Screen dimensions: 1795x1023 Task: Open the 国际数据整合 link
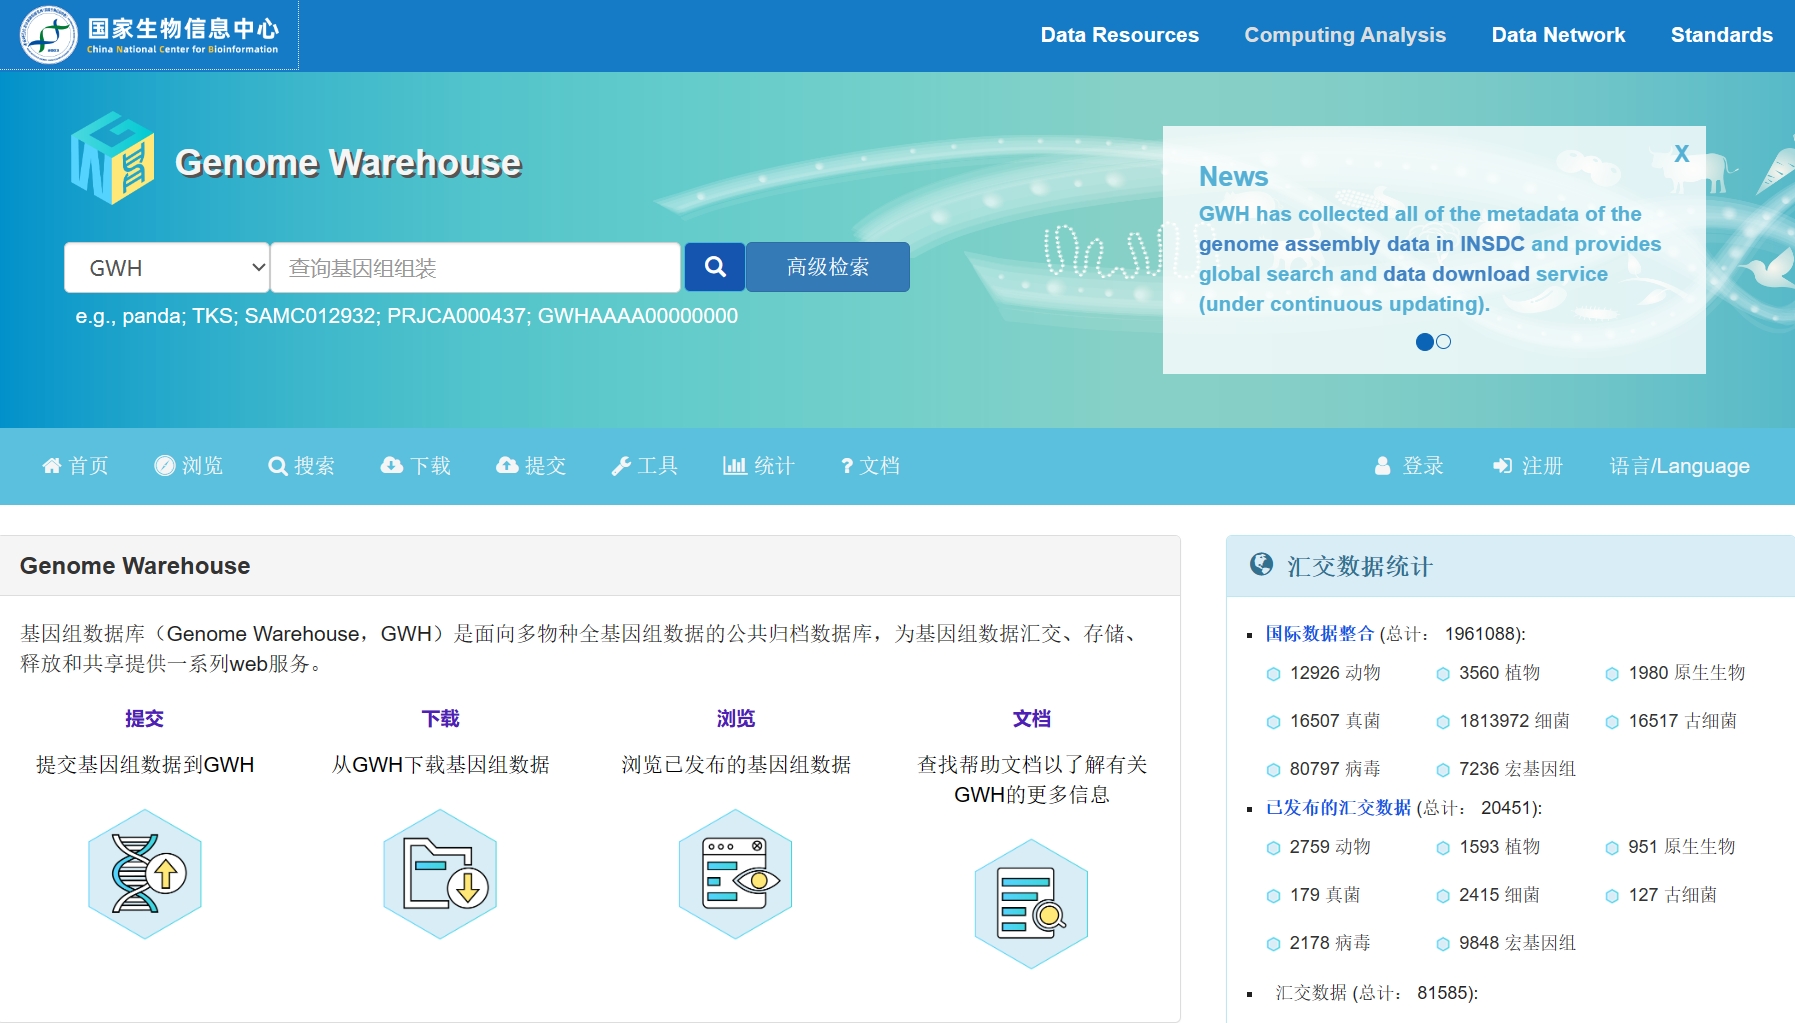click(1320, 633)
